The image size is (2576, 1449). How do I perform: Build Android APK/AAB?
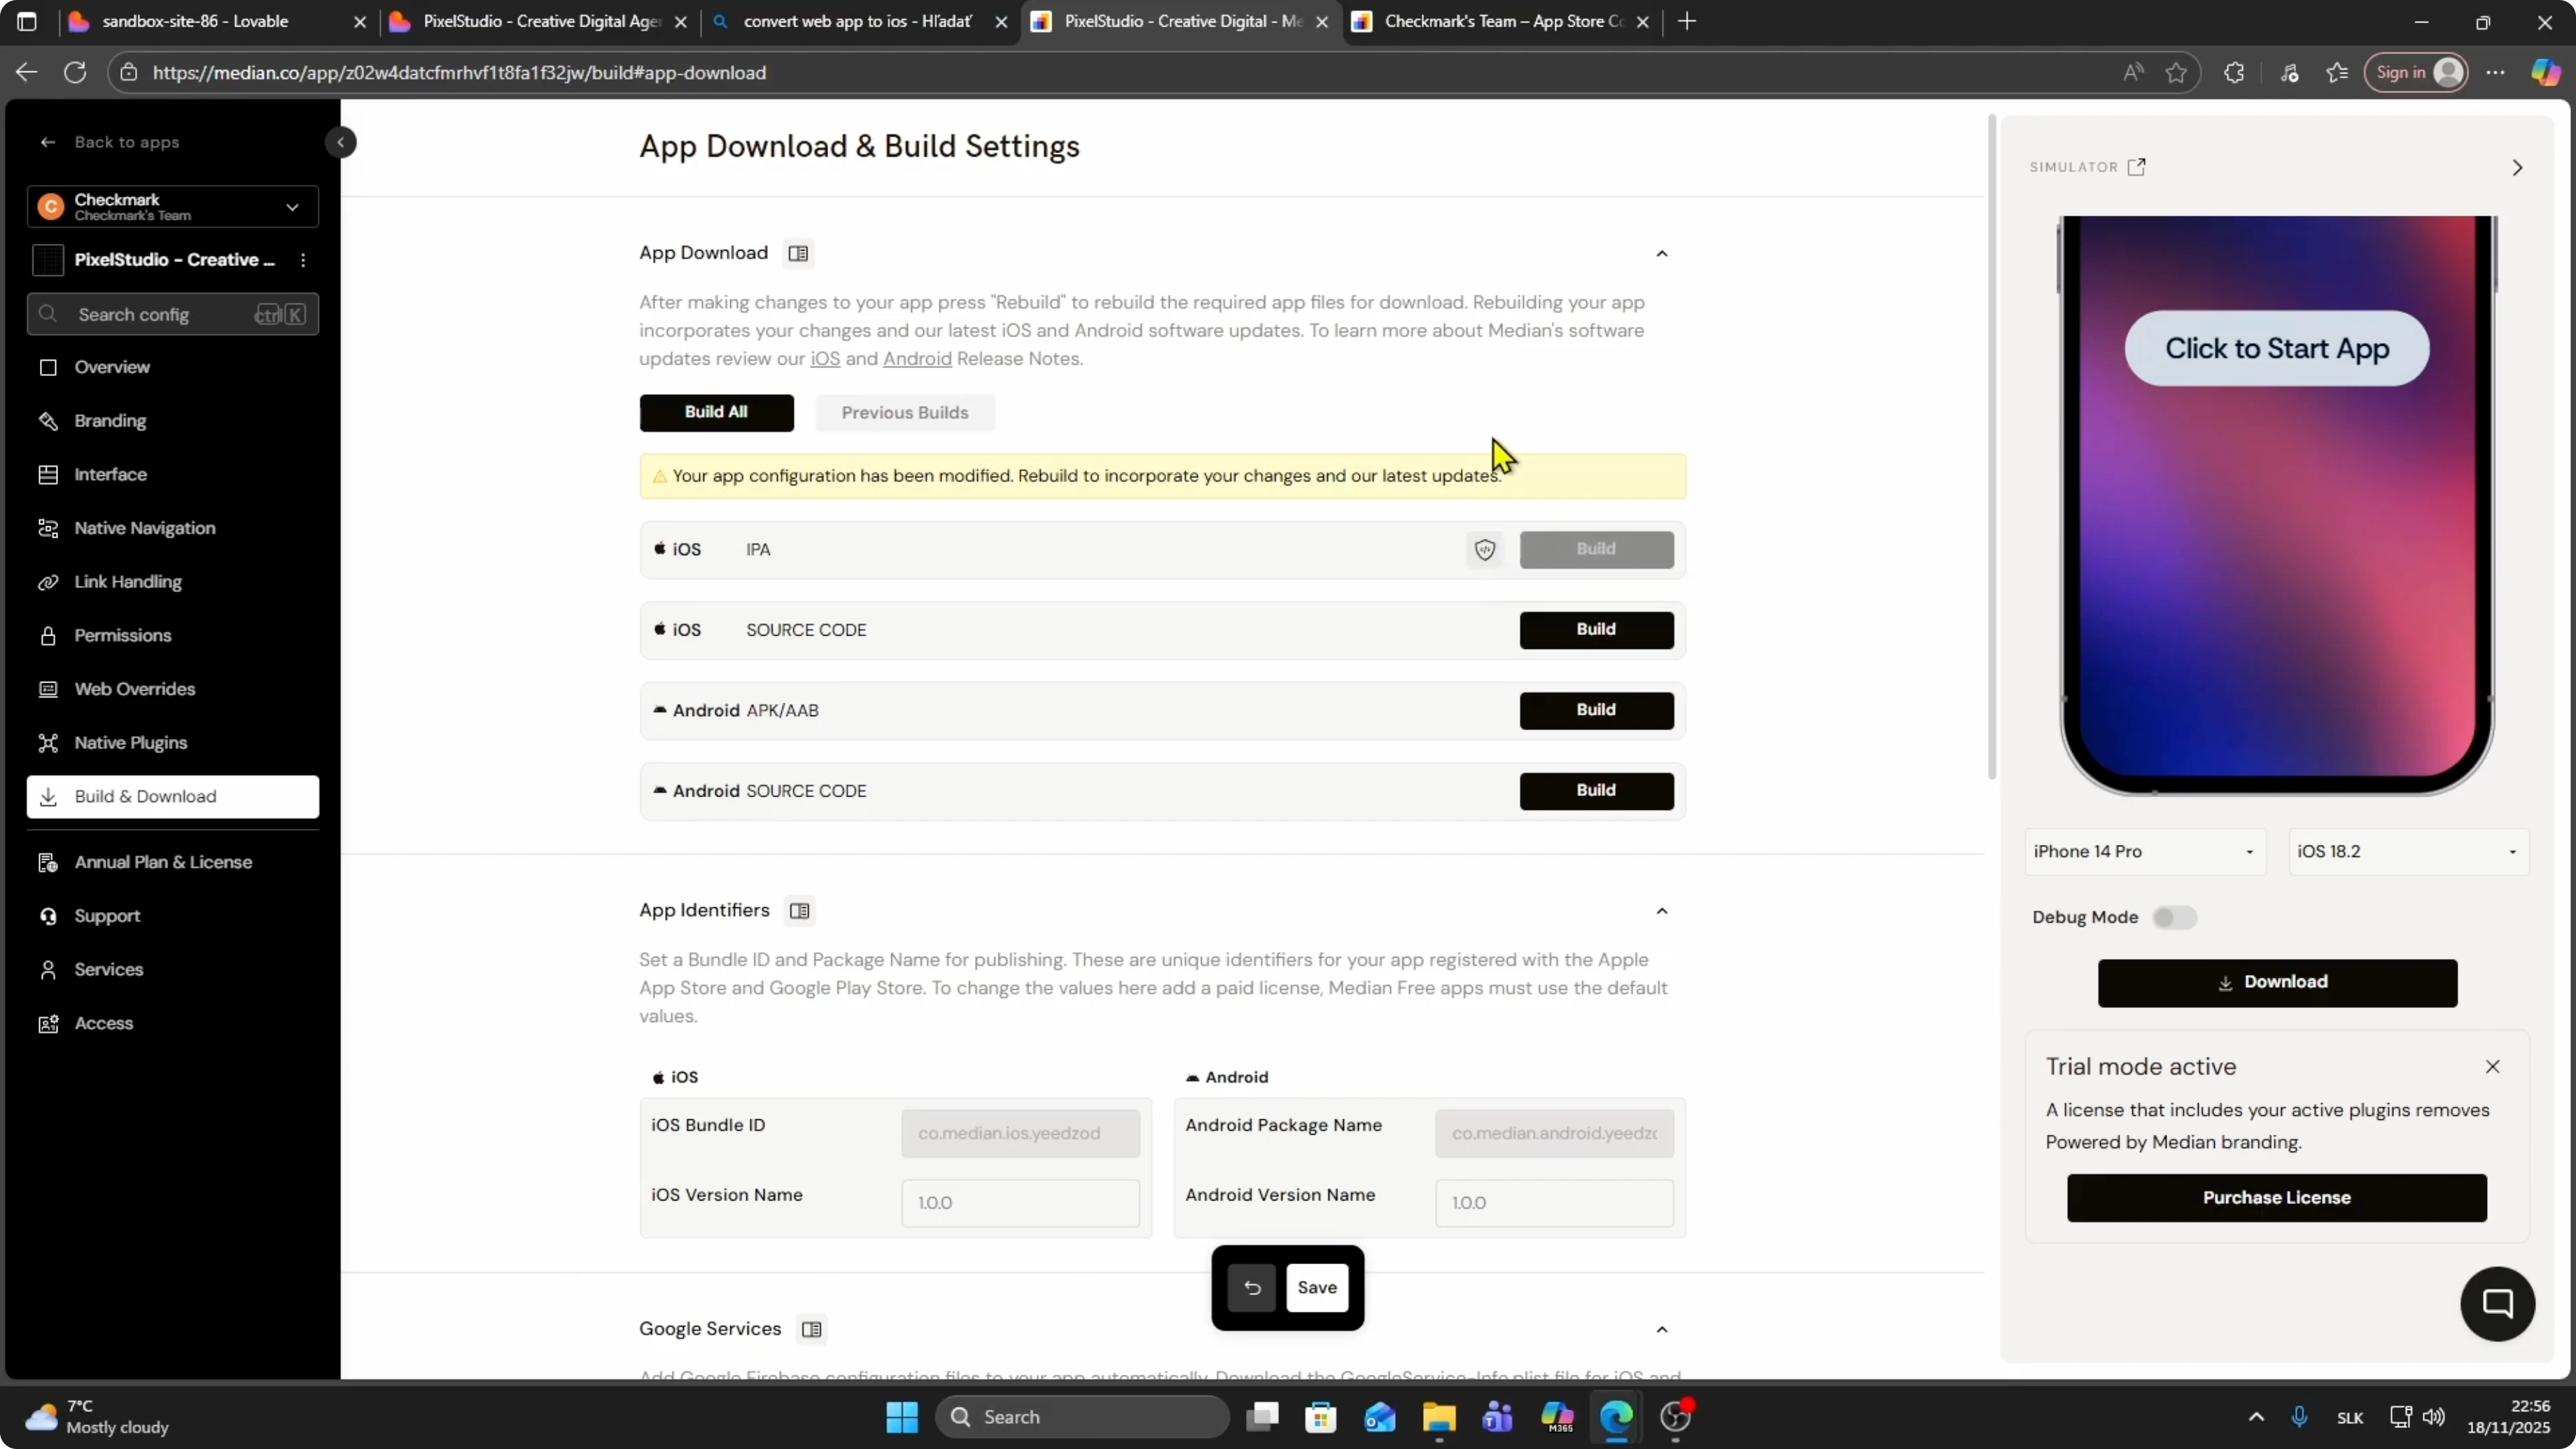pos(1596,710)
